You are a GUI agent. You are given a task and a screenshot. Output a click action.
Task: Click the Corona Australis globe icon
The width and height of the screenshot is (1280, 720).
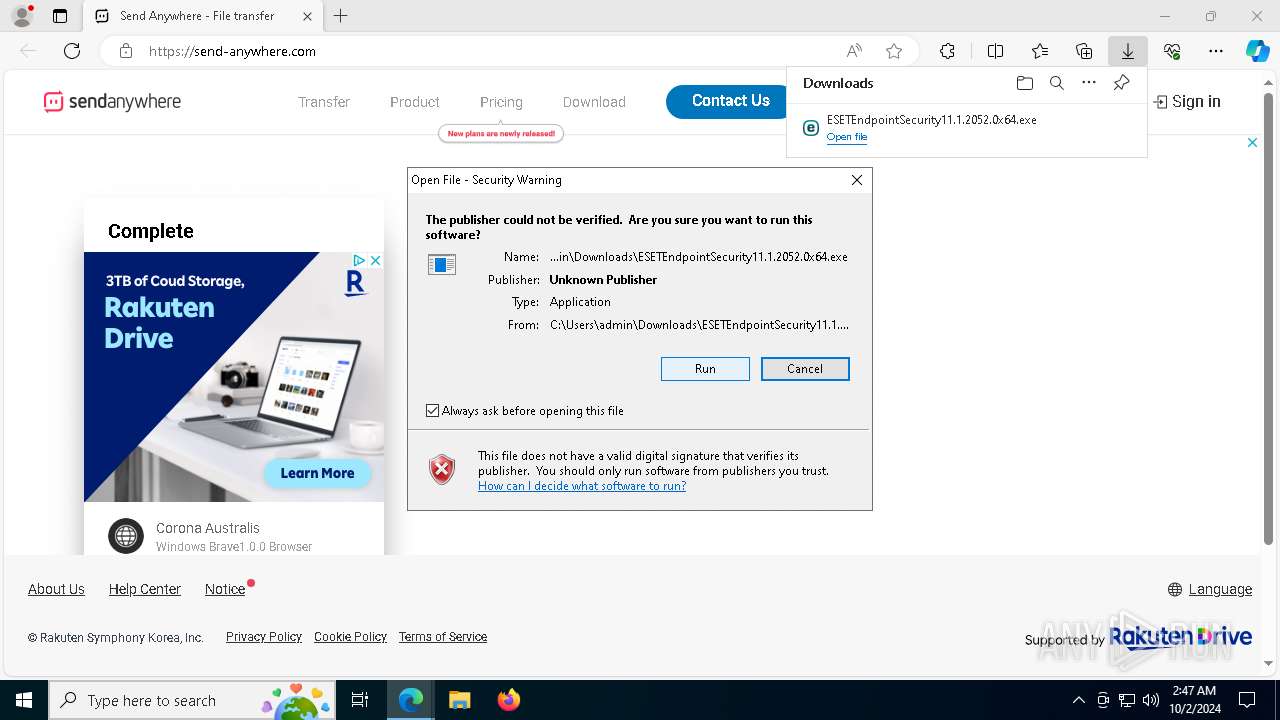[x=126, y=536]
